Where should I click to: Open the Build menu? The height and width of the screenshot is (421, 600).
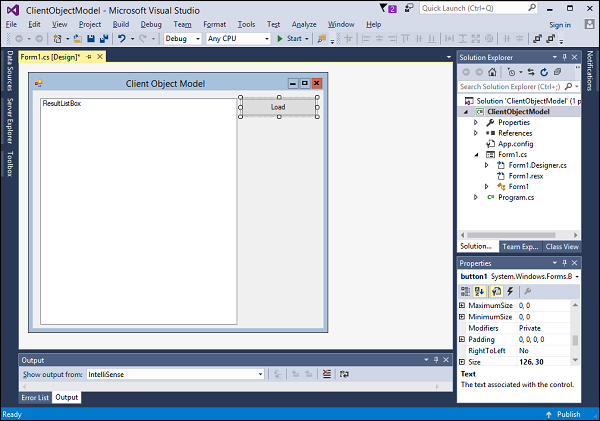[120, 23]
